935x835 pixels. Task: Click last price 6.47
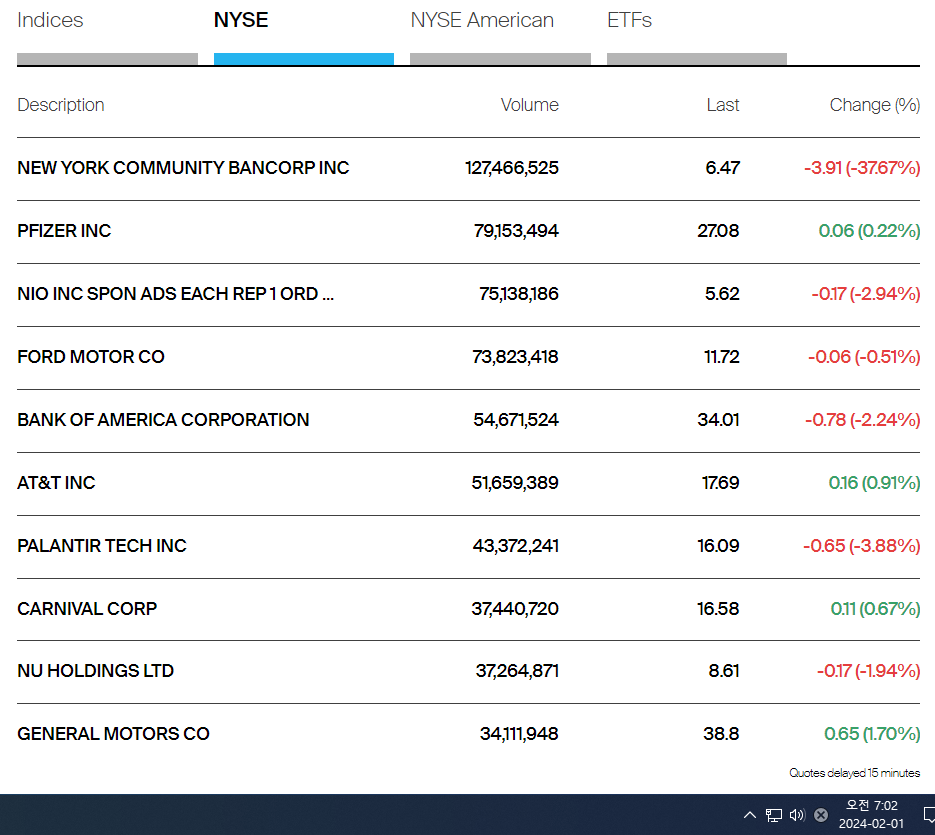(722, 168)
